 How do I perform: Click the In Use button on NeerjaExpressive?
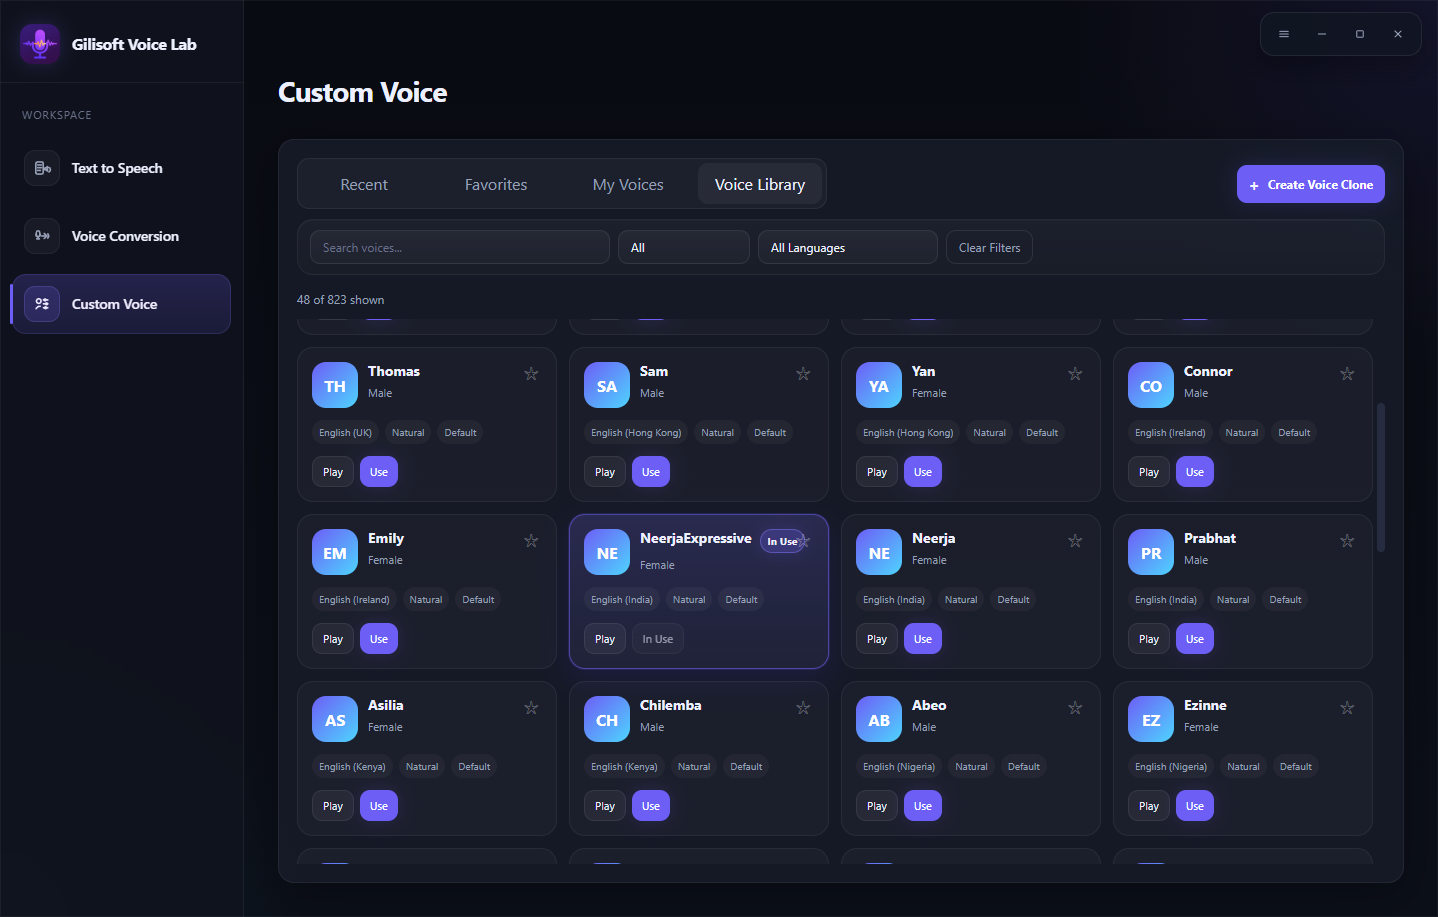coord(658,639)
